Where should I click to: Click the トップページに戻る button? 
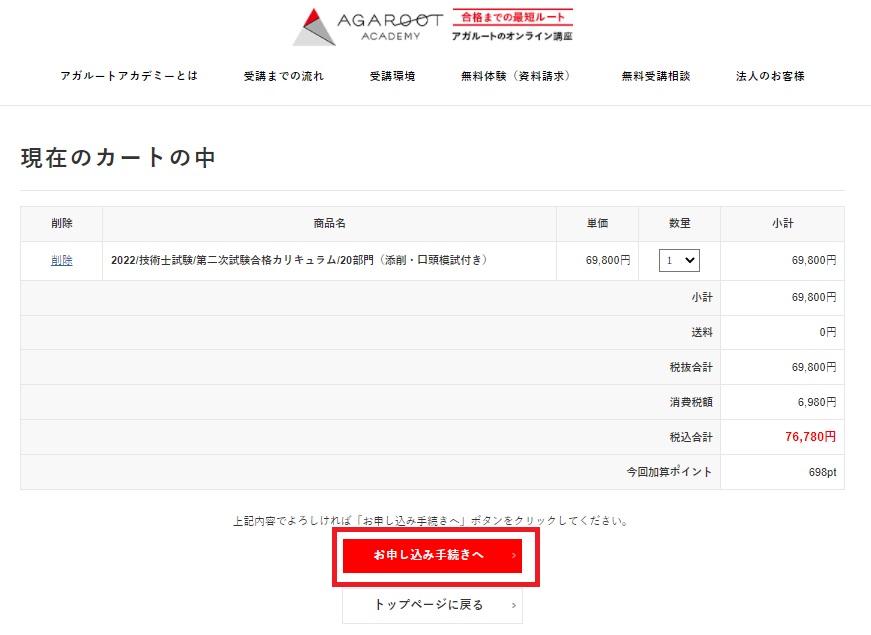[432, 605]
